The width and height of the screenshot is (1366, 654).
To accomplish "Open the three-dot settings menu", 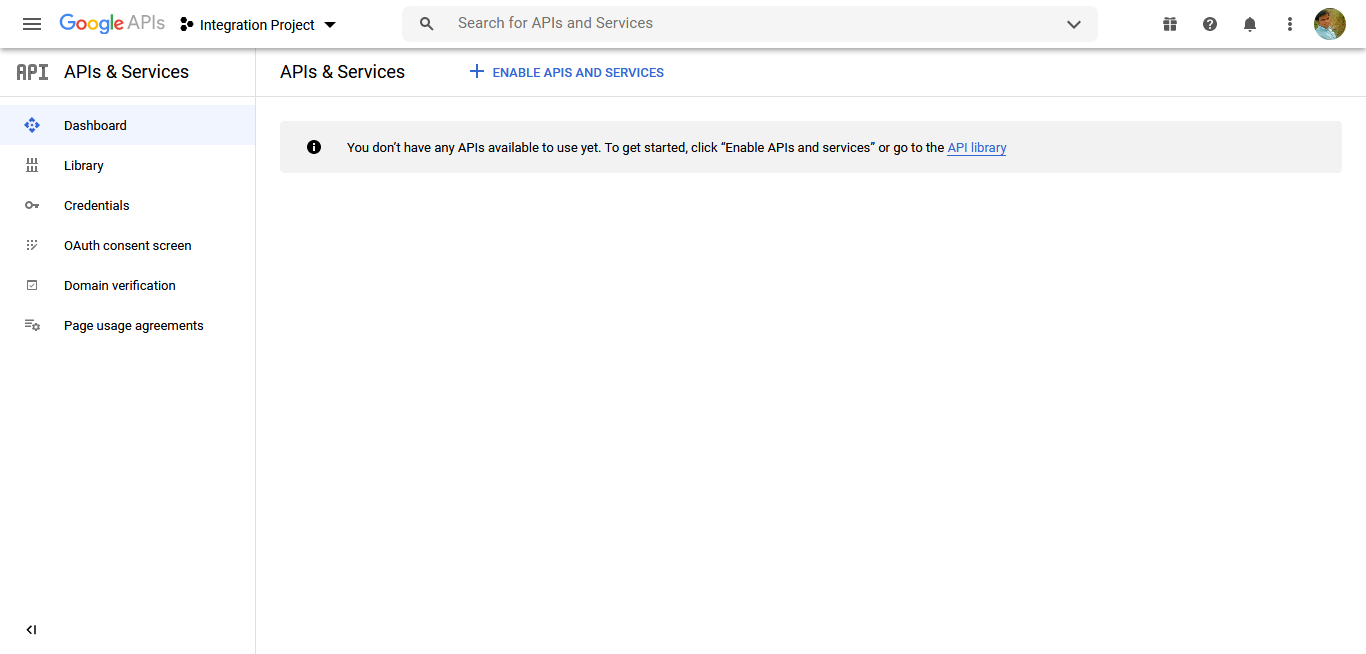I will pos(1290,24).
